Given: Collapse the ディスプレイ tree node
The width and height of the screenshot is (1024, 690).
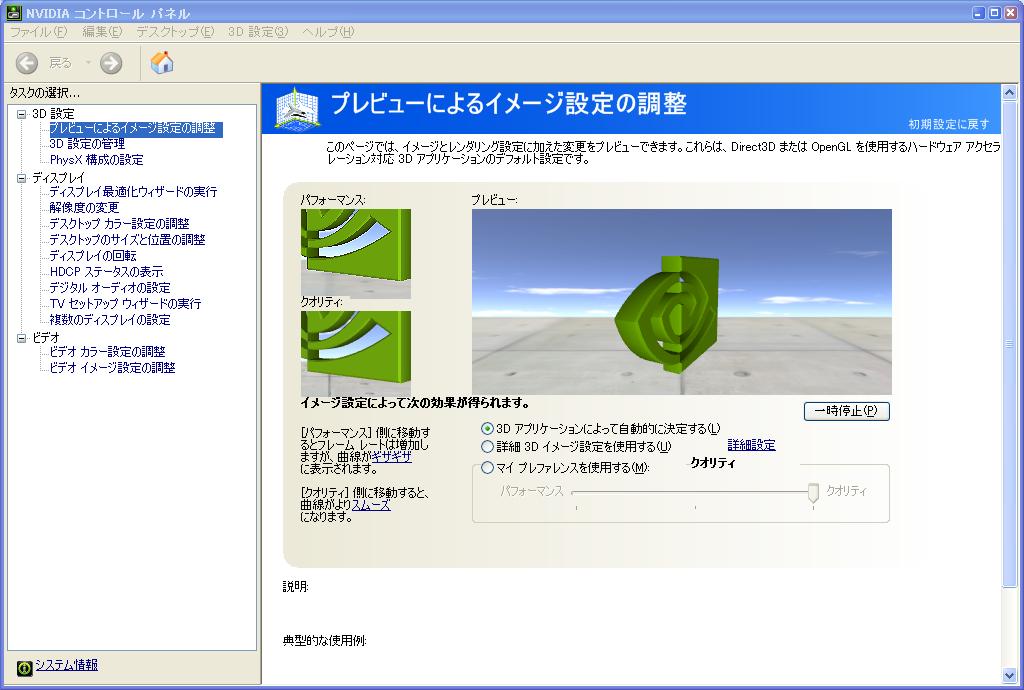Looking at the screenshot, I should (x=22, y=178).
